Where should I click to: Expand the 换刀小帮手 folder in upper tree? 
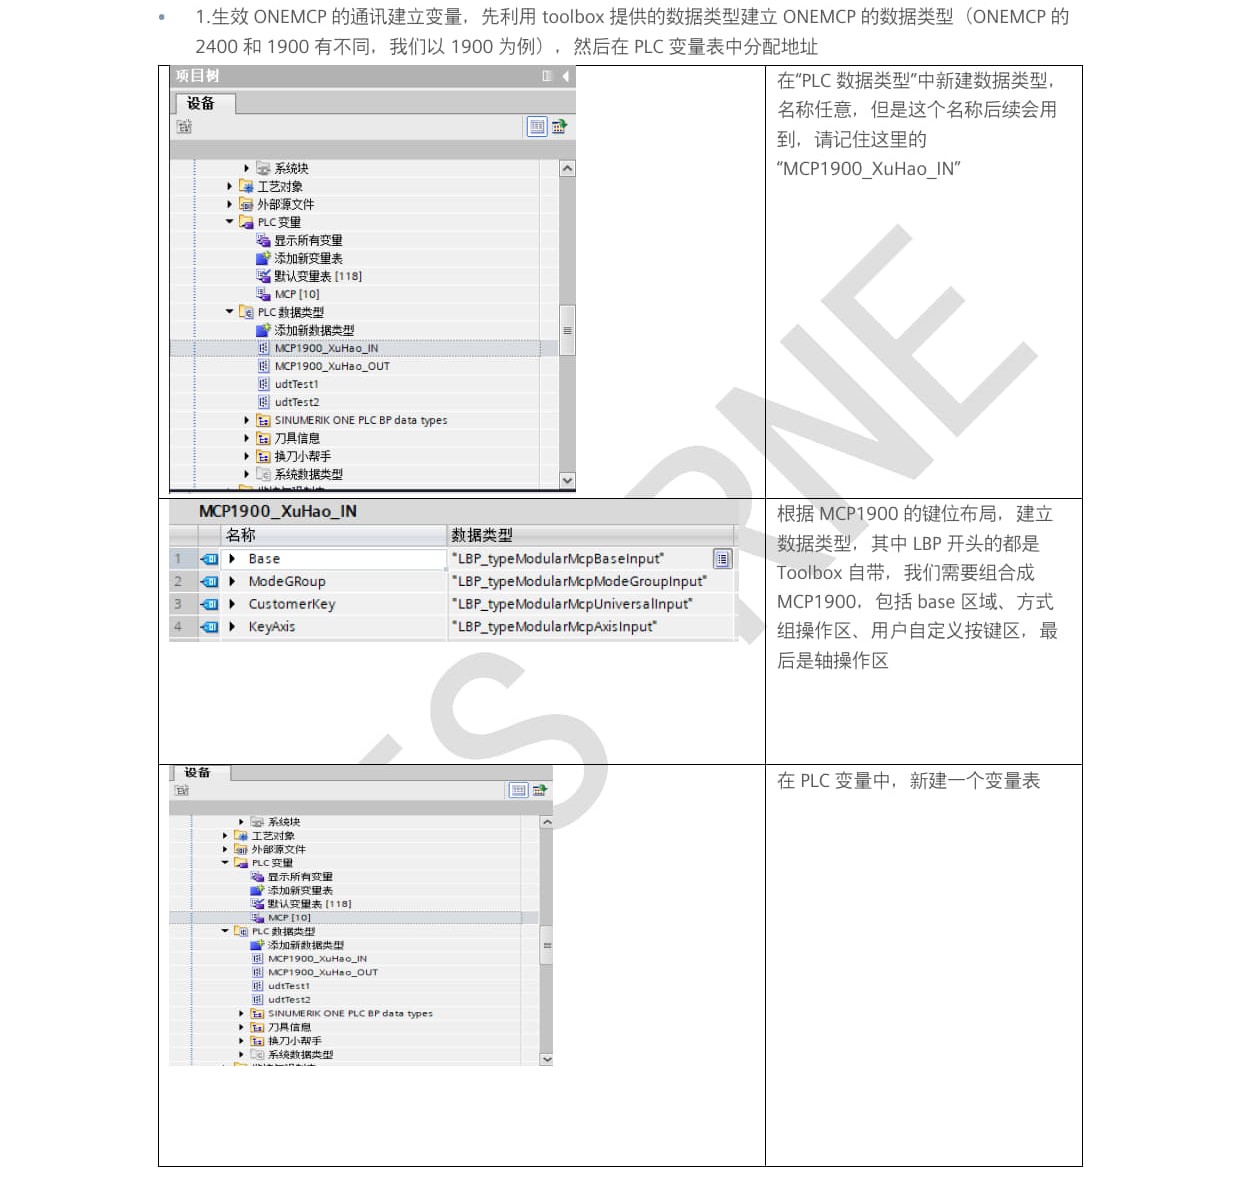point(247,456)
